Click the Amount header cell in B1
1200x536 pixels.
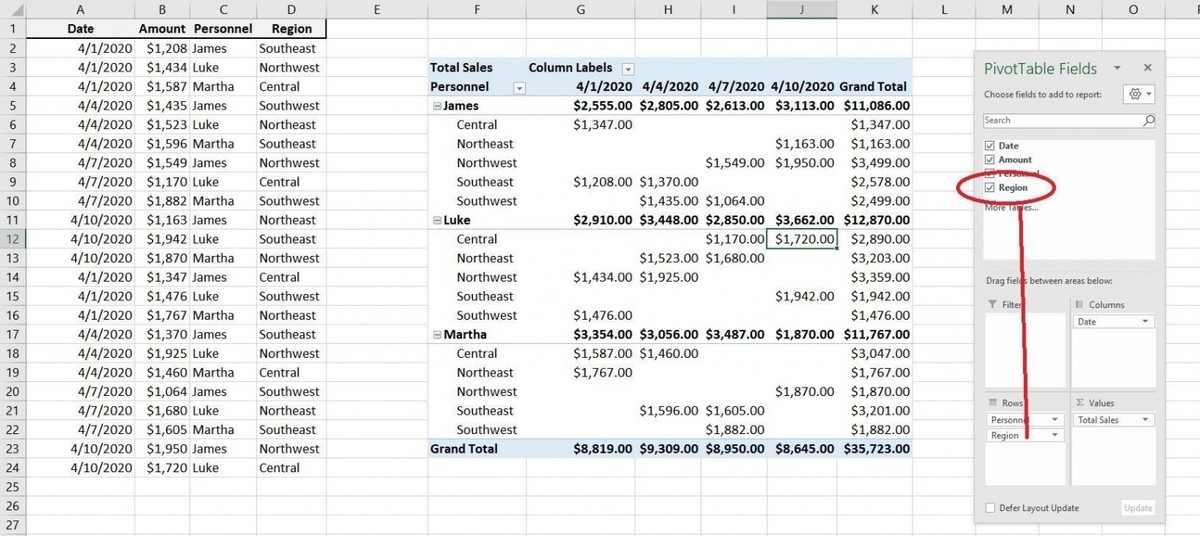162,29
